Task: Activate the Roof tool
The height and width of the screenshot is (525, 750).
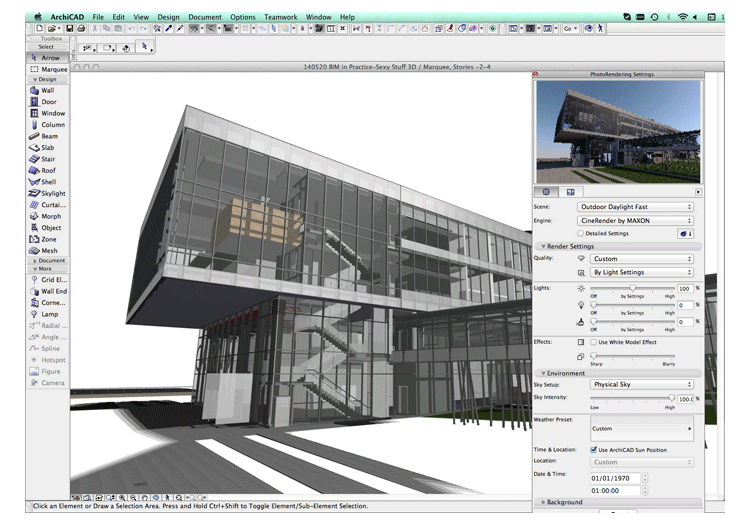Action: 44,171
